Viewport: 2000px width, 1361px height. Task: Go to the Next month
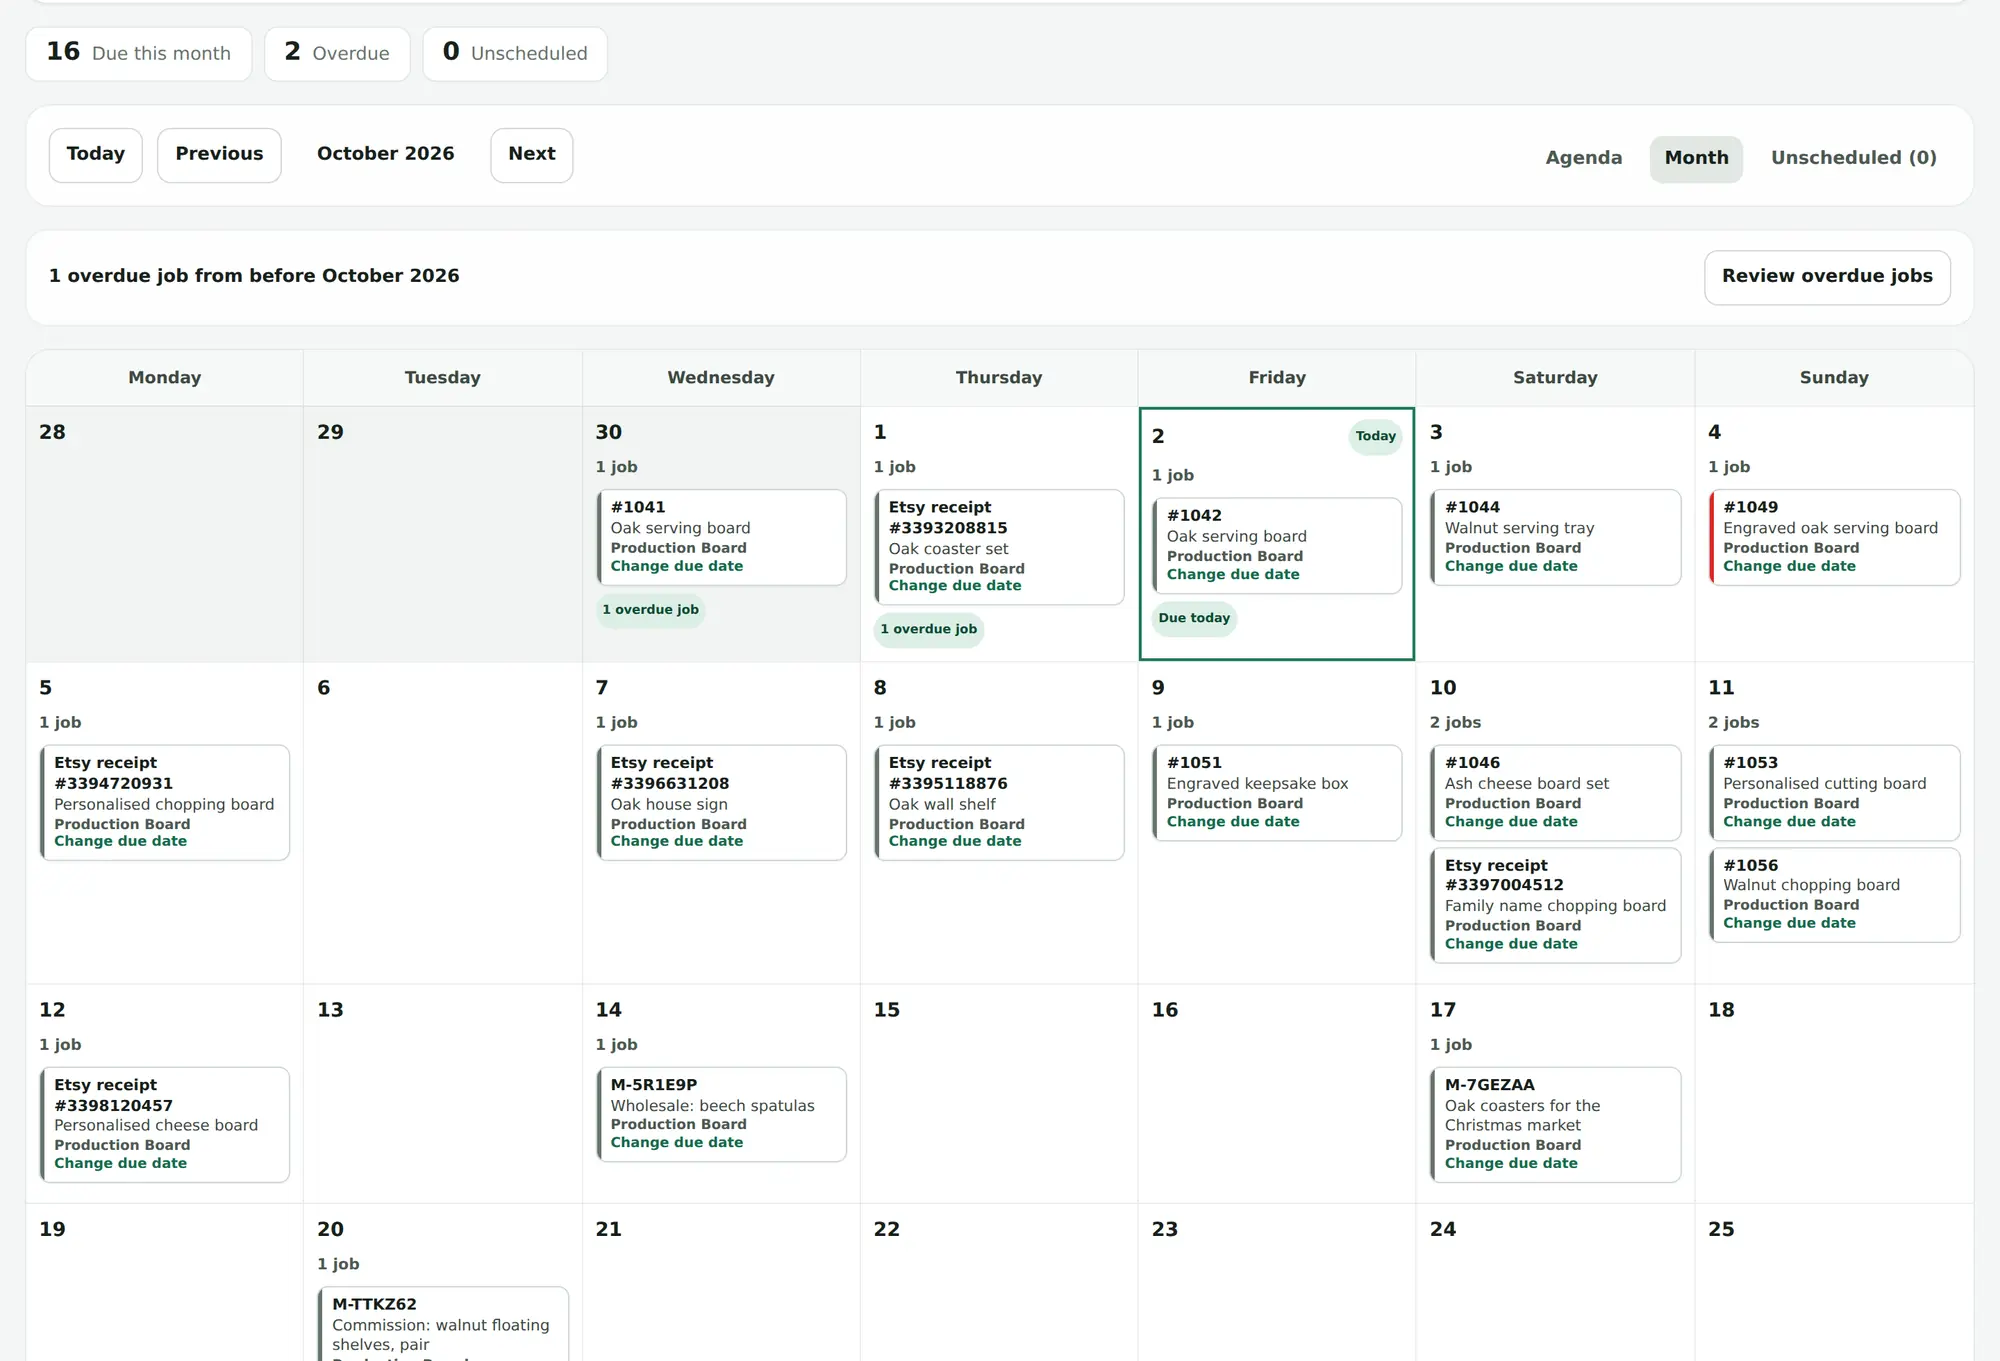coord(531,155)
